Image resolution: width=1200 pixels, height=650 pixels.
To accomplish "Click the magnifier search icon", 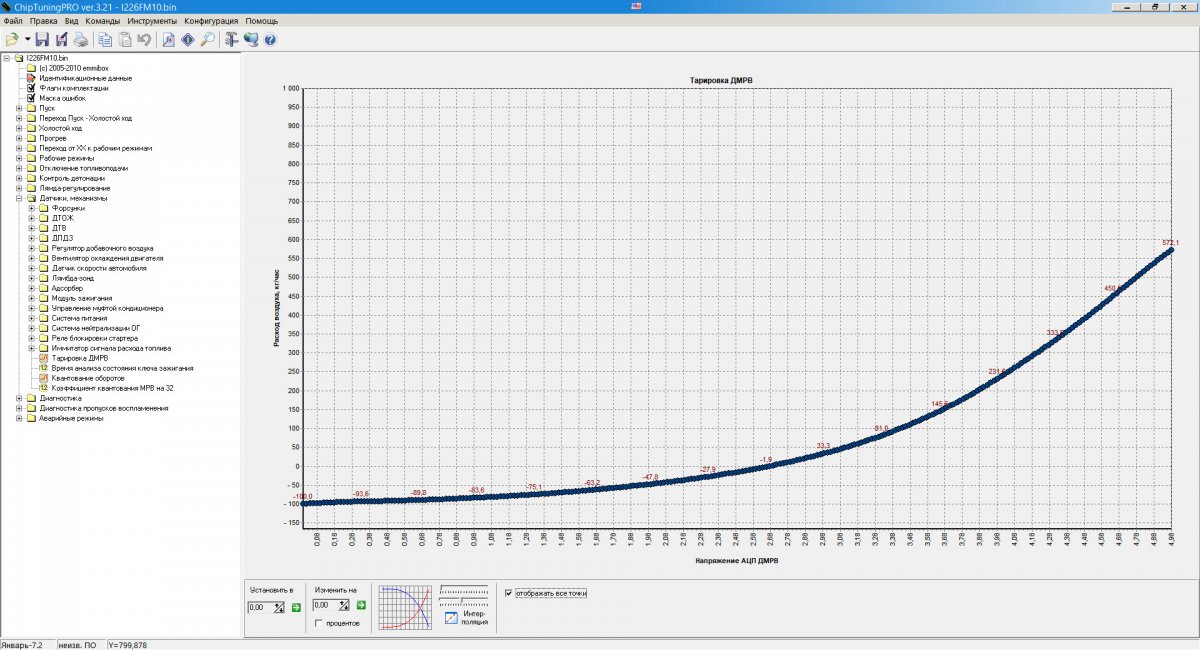I will (207, 40).
